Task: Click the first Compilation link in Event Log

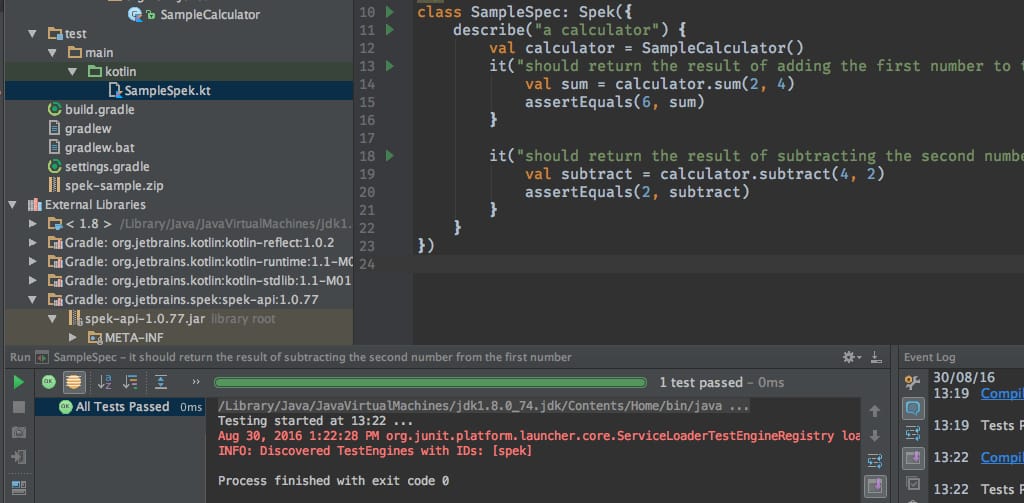Action: pos(1001,394)
